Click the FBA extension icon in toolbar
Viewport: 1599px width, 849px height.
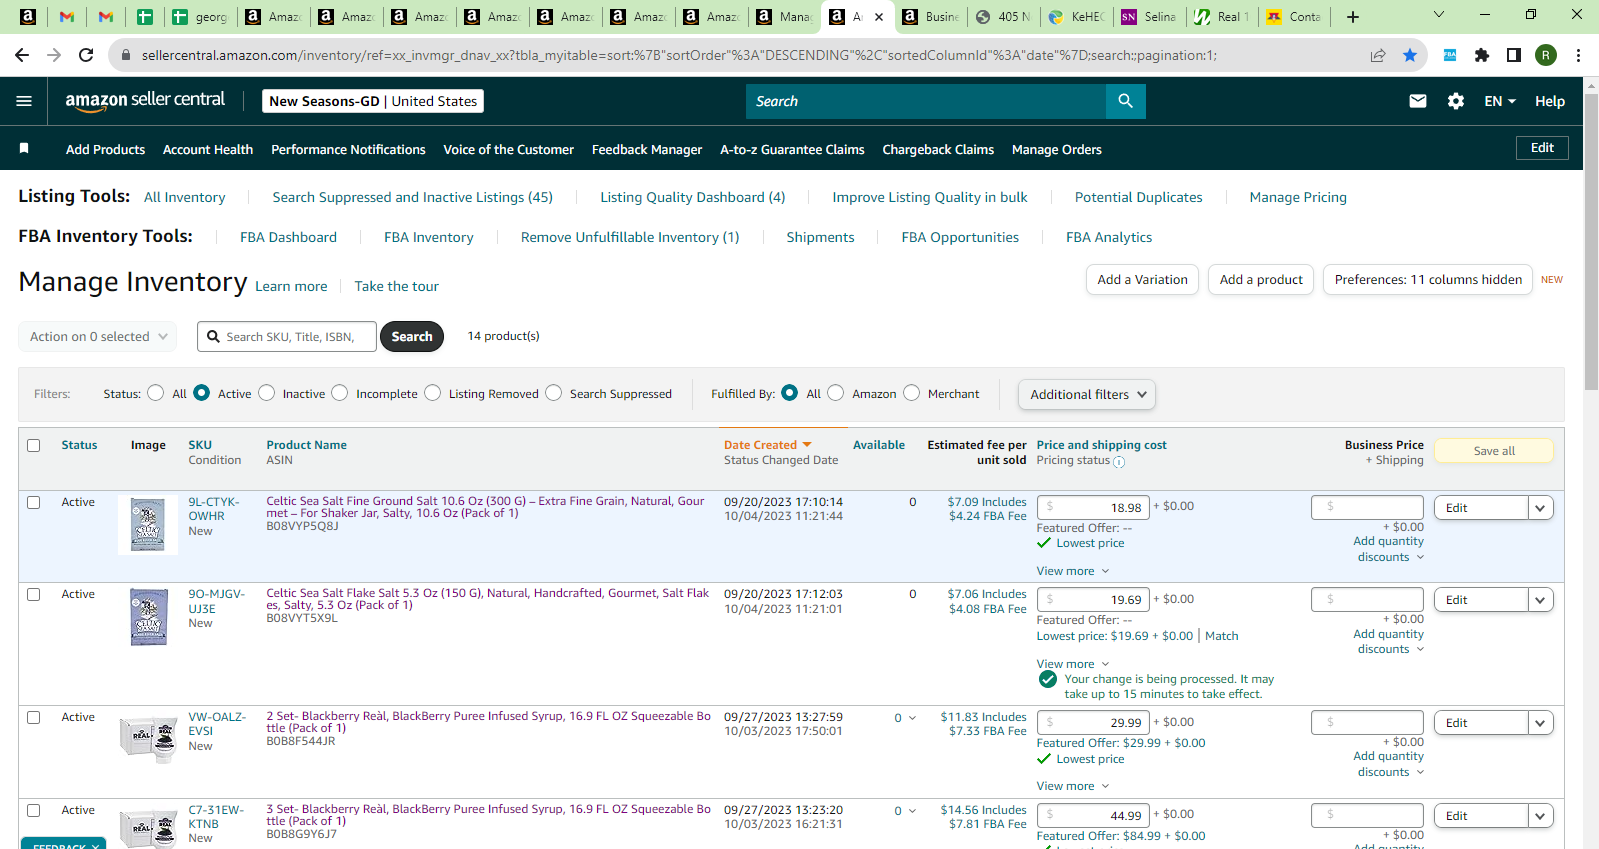point(1450,55)
